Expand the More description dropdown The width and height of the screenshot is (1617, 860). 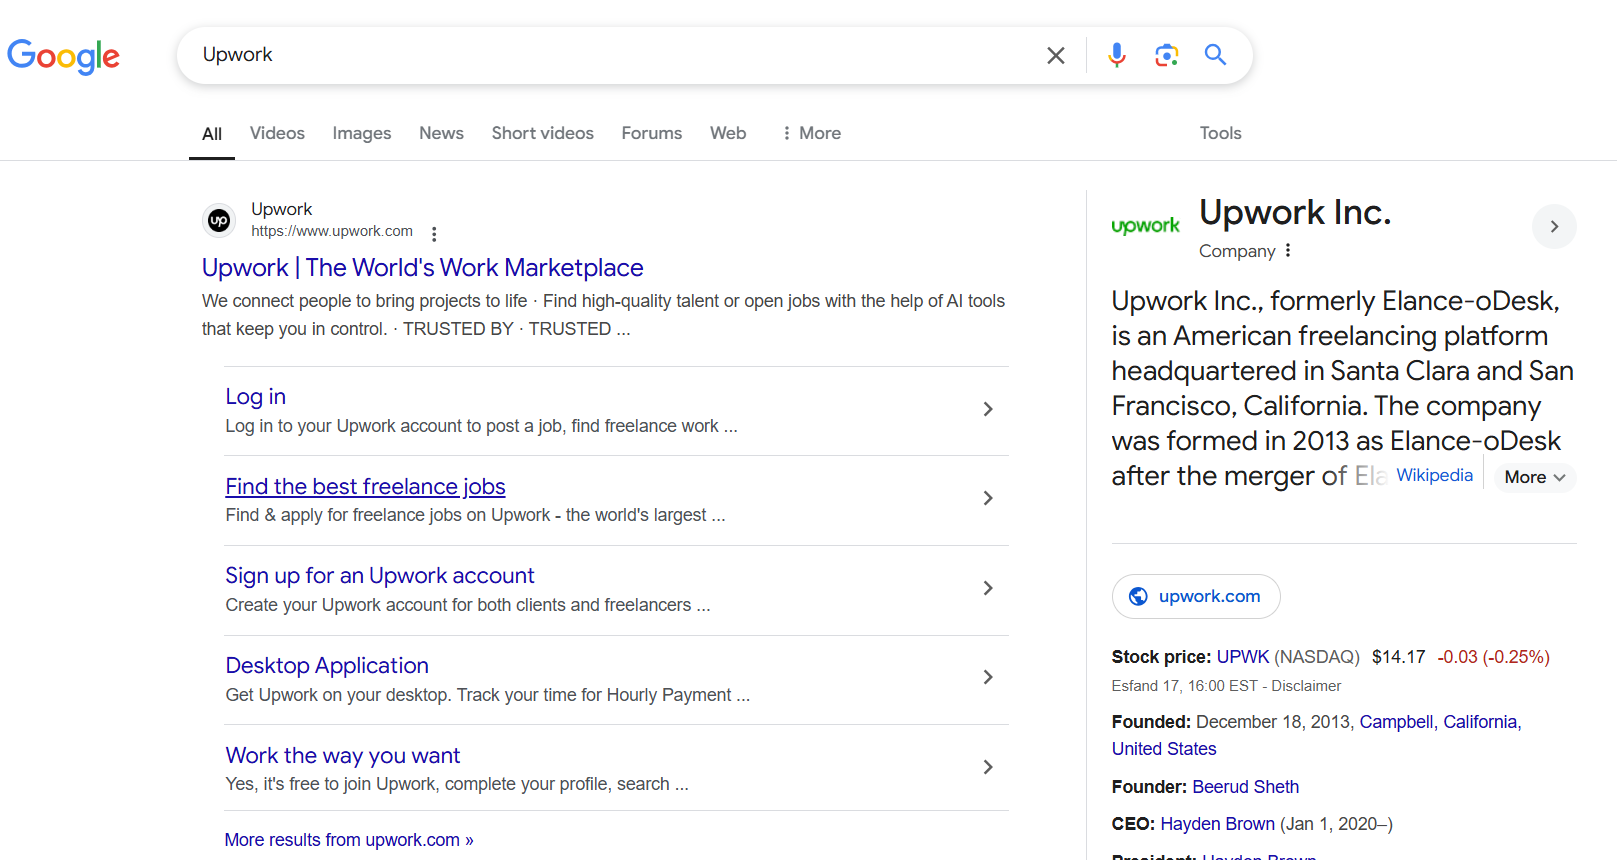pyautogui.click(x=1534, y=478)
